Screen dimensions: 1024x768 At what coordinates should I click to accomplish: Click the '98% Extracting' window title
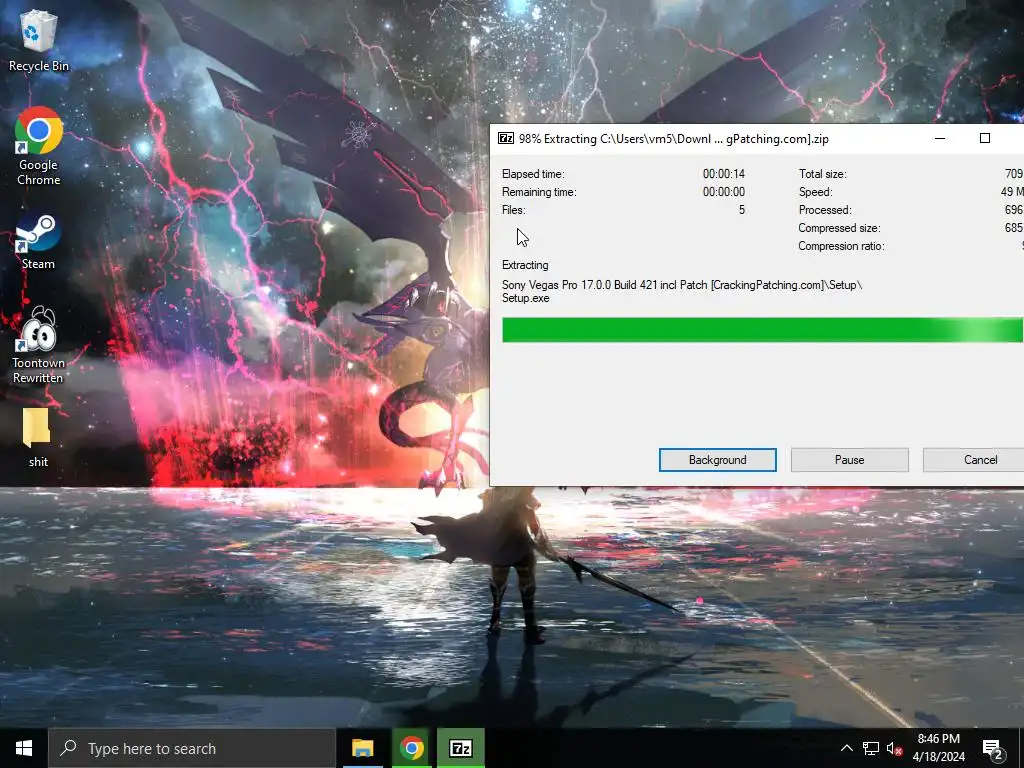pos(673,138)
